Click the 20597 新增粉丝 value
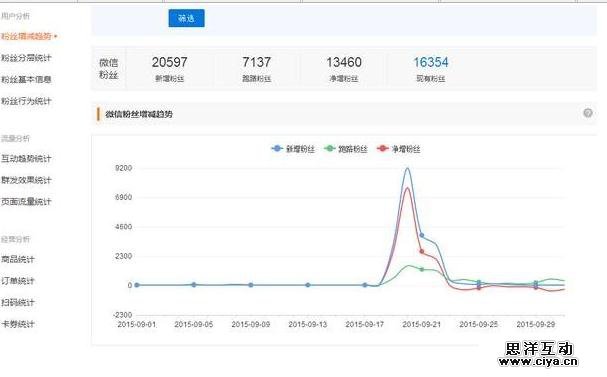 pos(170,62)
